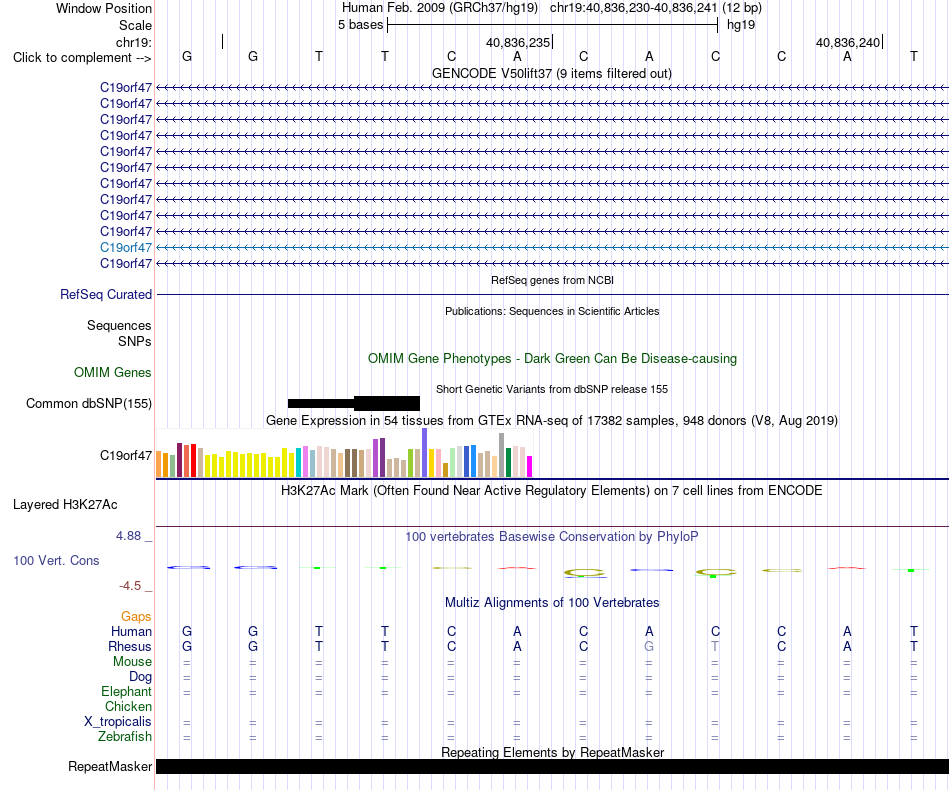Open '100 vertebrates Basewise Conservation by PhyloP' title
The width and height of the screenshot is (950, 790).
[552, 536]
